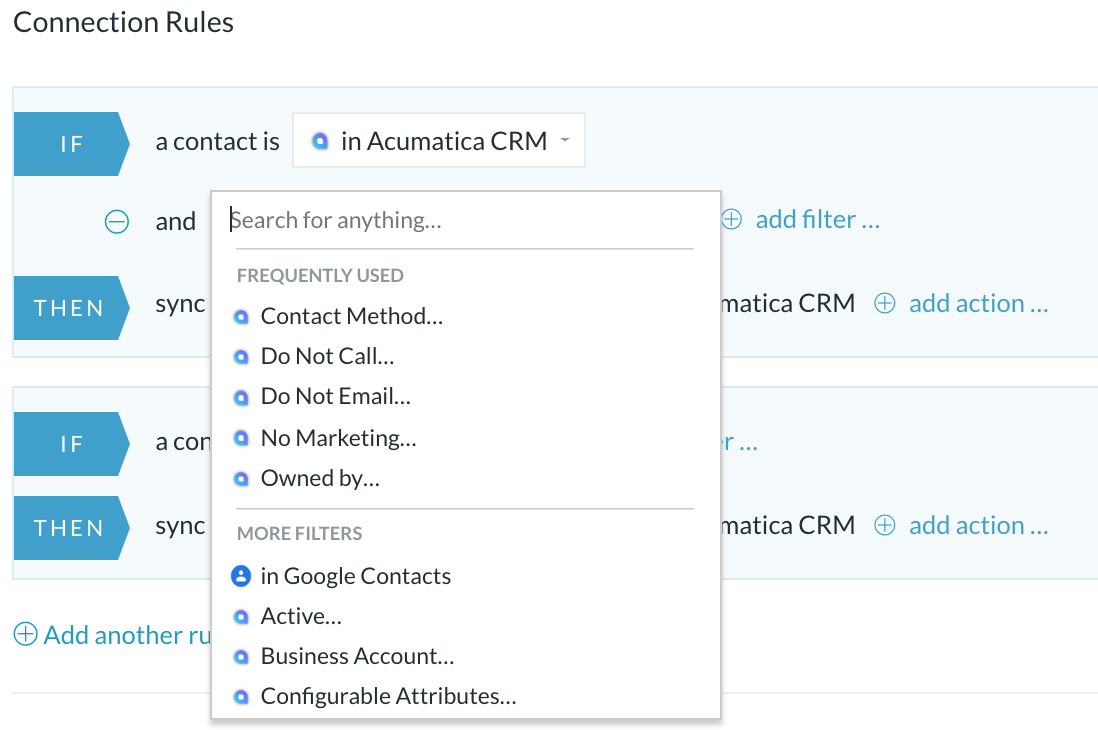Screen dimensions: 1098x730
Task: Click the 'FREQUENTLY USED' section header
Action: click(320, 275)
